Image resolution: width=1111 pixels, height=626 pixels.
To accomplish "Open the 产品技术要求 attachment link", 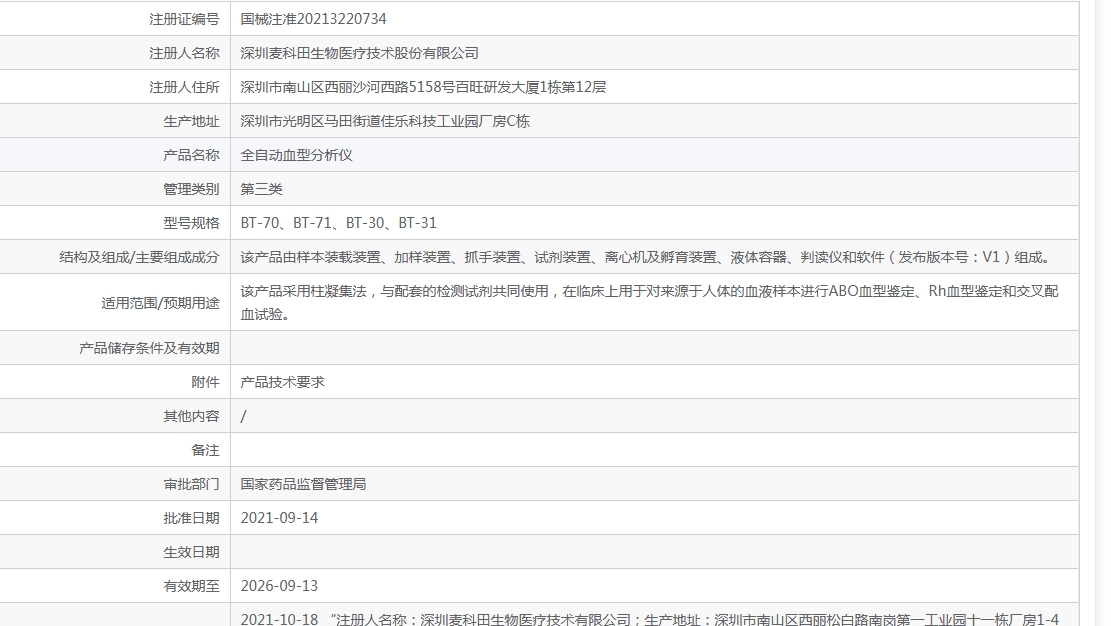I will [x=283, y=382].
